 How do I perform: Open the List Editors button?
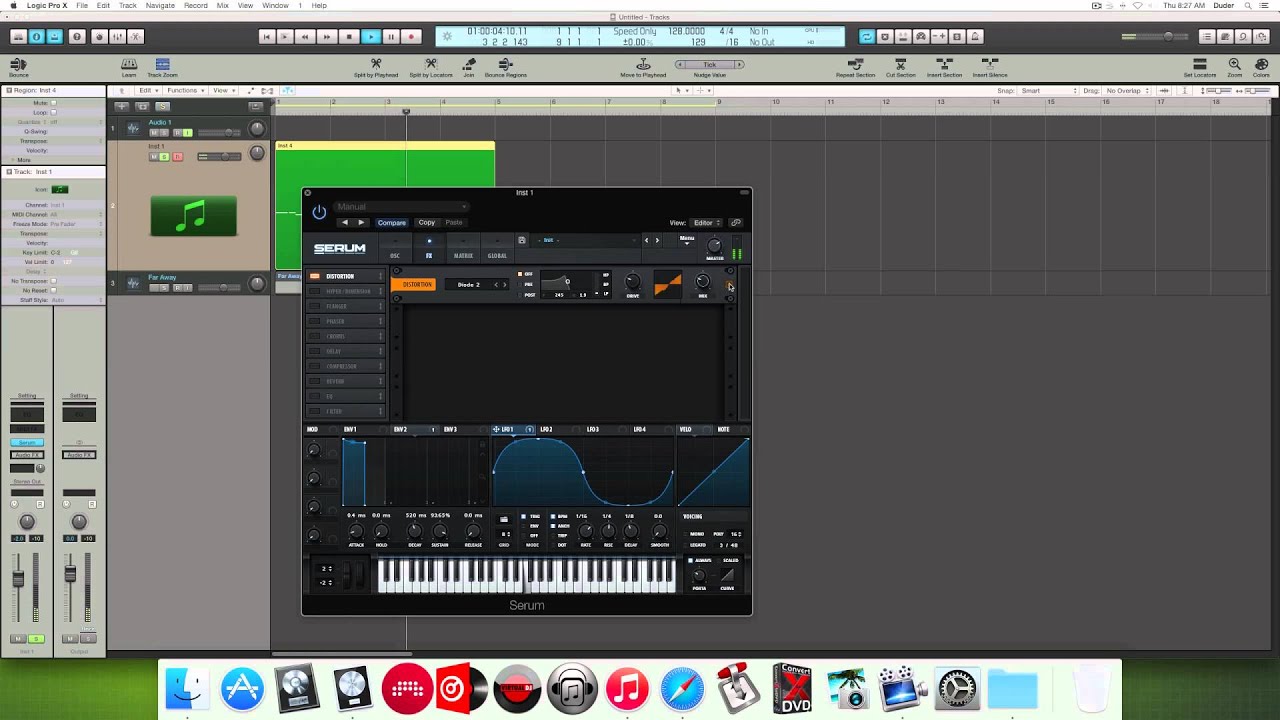tap(1207, 36)
